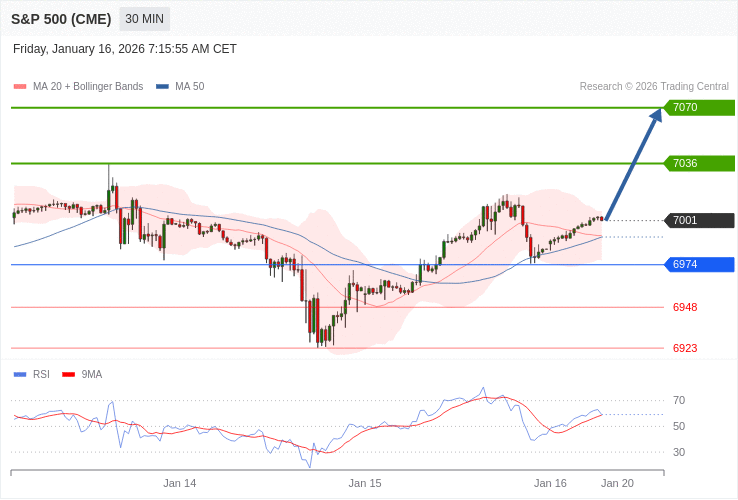Click the Jan 16 date axis label
738x500 pixels.
tap(550, 484)
